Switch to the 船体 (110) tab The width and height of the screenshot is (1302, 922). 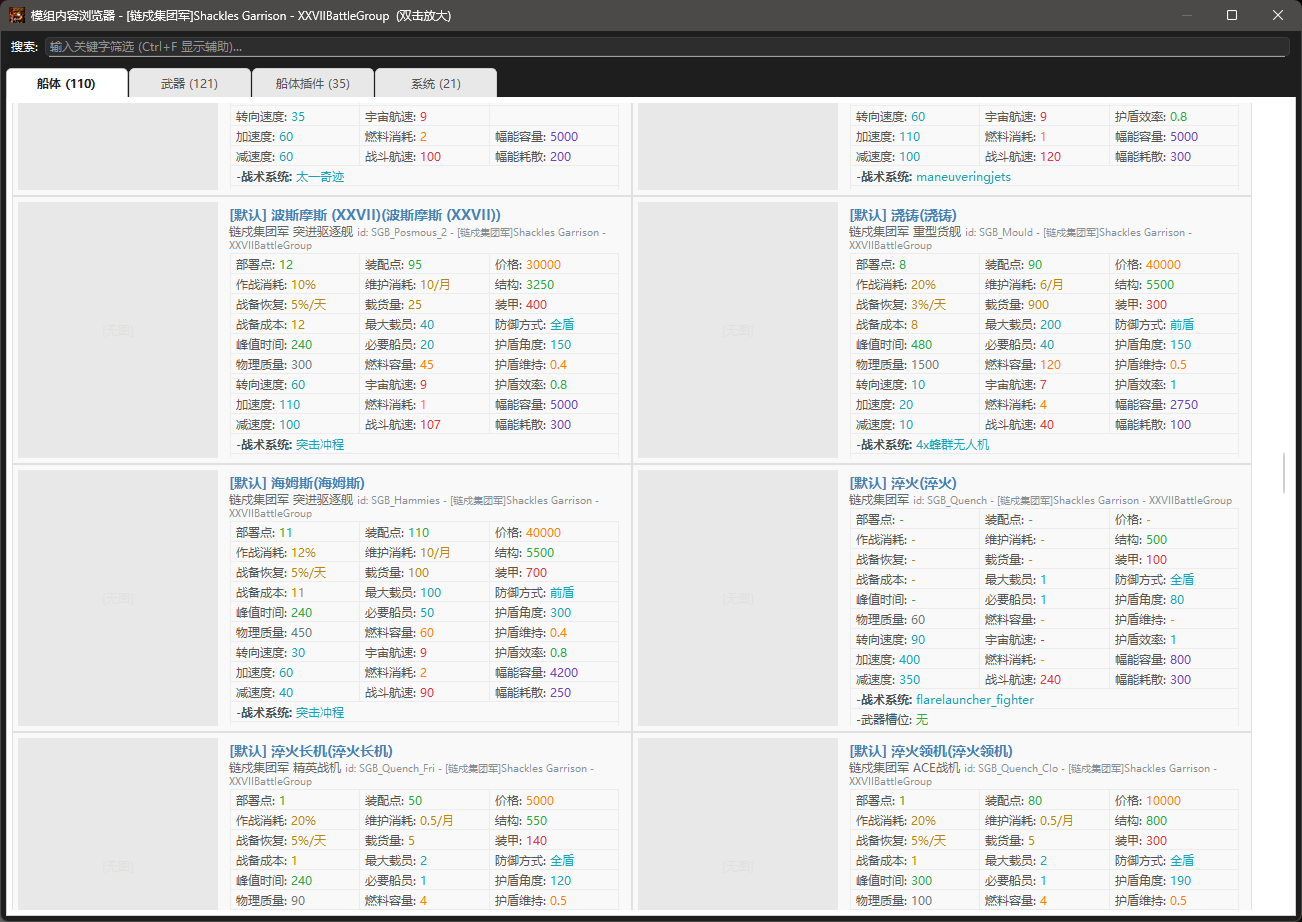pyautogui.click(x=66, y=84)
